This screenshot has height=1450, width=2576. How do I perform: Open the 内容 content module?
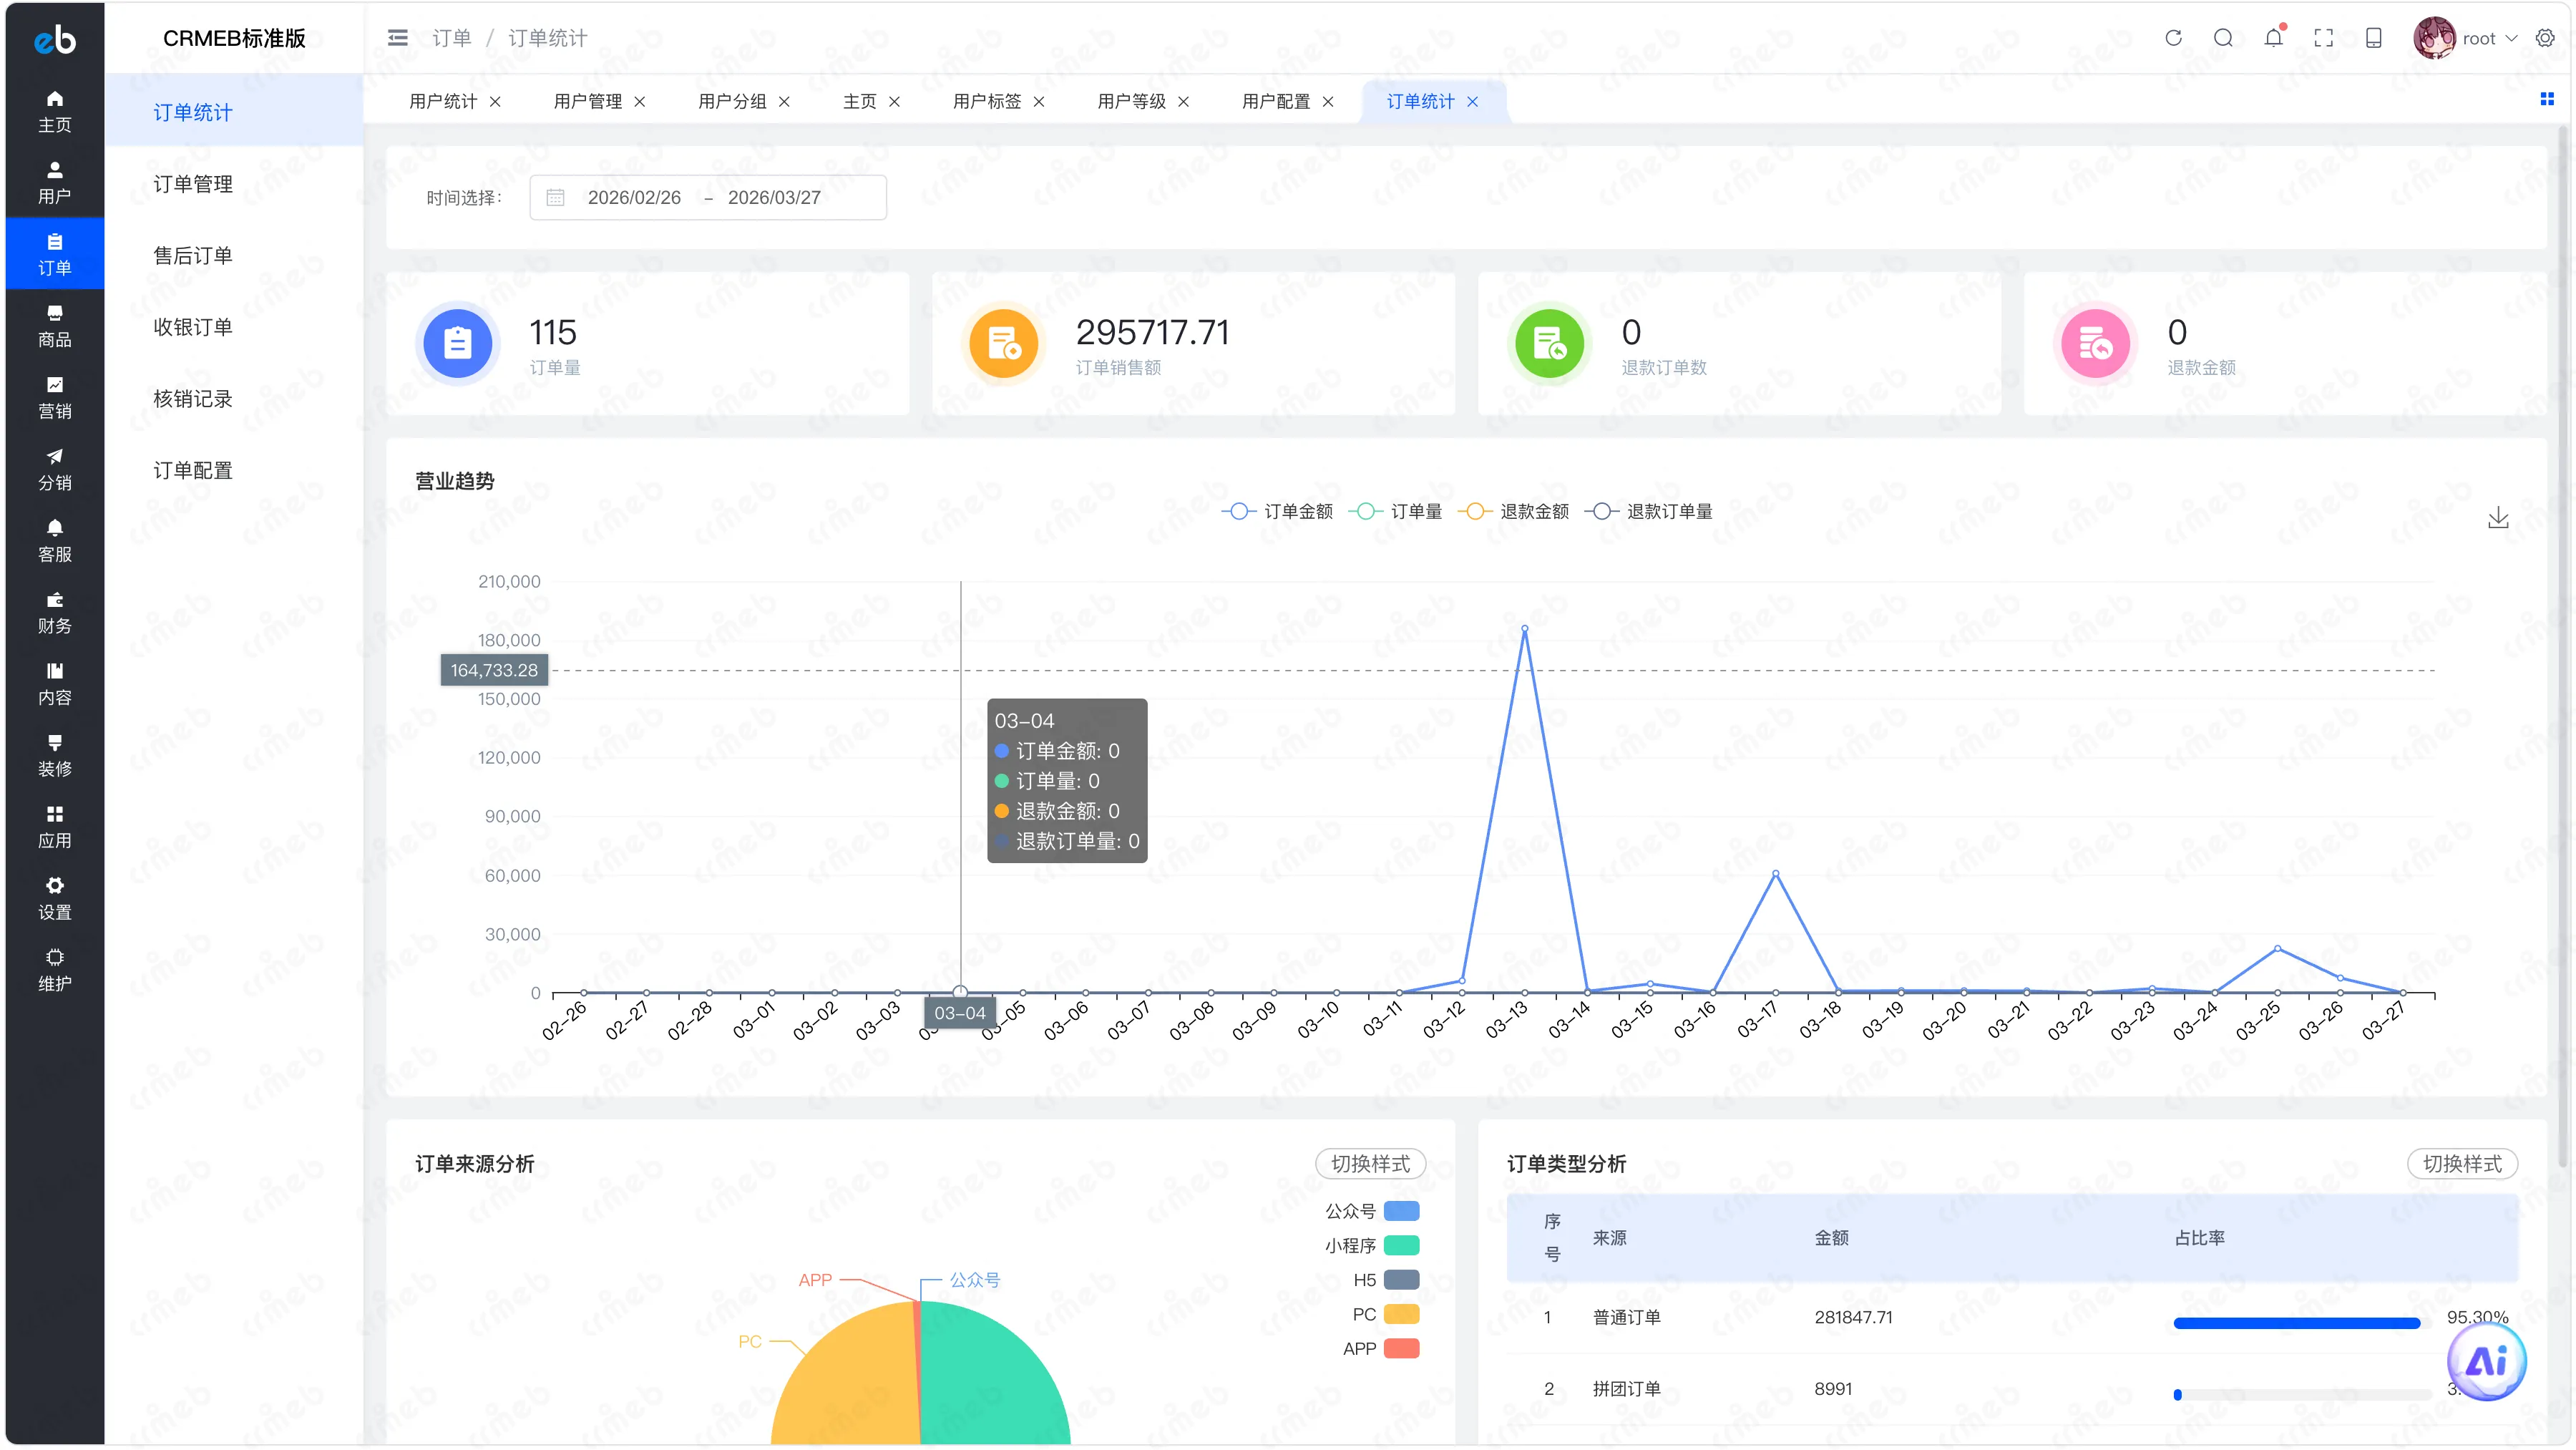coord(54,684)
